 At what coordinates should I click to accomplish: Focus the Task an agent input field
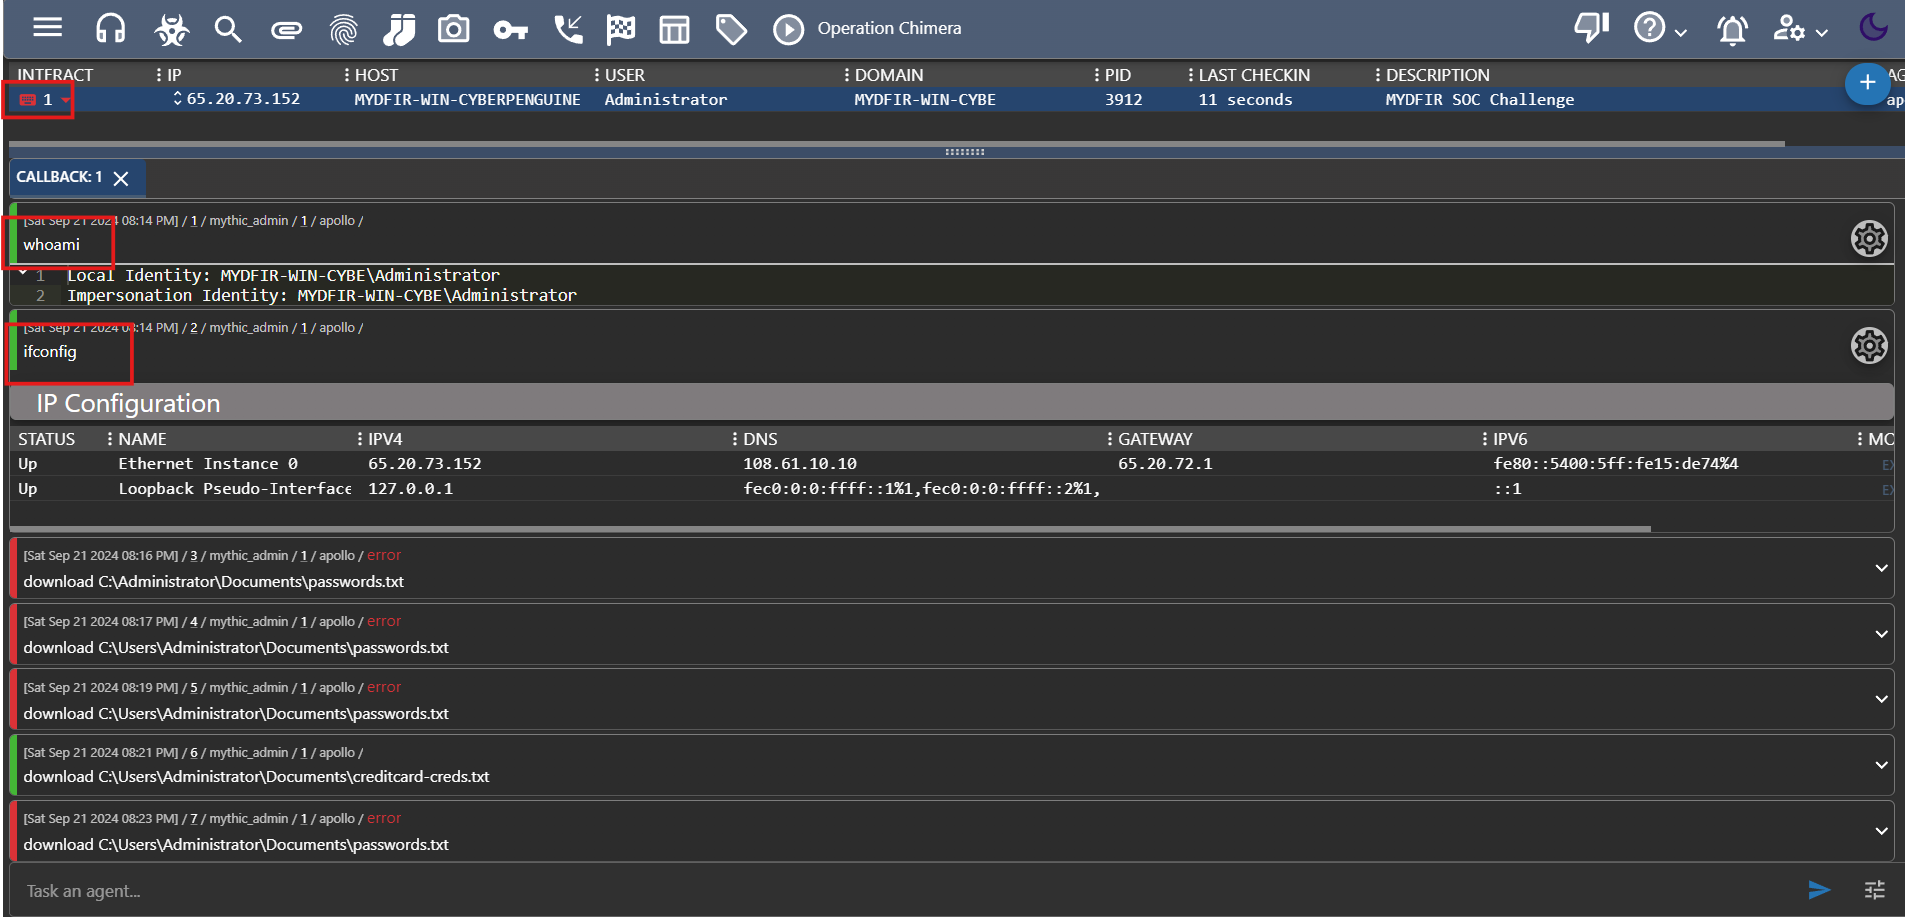905,891
